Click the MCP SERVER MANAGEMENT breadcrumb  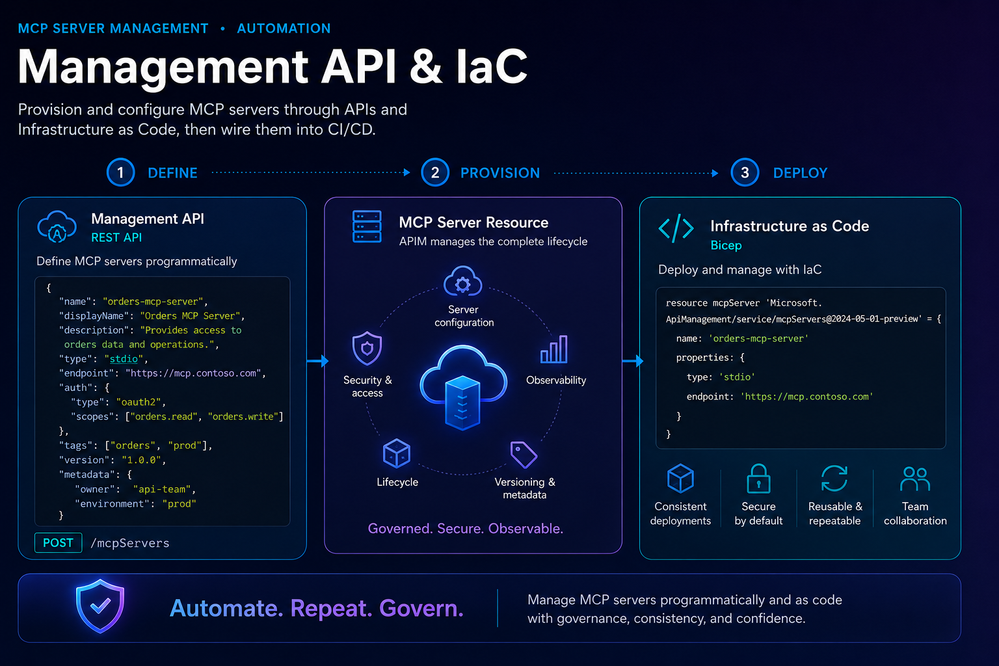(113, 29)
